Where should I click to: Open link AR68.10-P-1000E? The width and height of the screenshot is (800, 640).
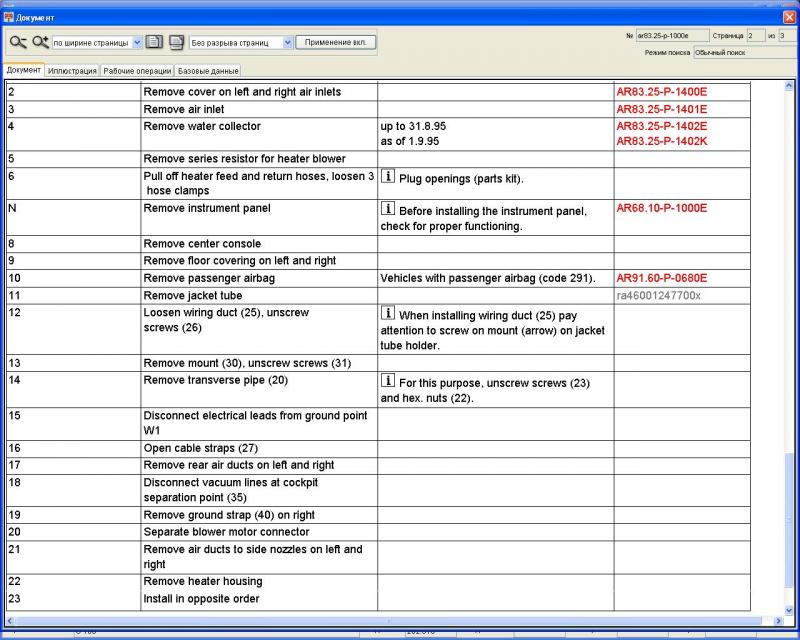(662, 208)
